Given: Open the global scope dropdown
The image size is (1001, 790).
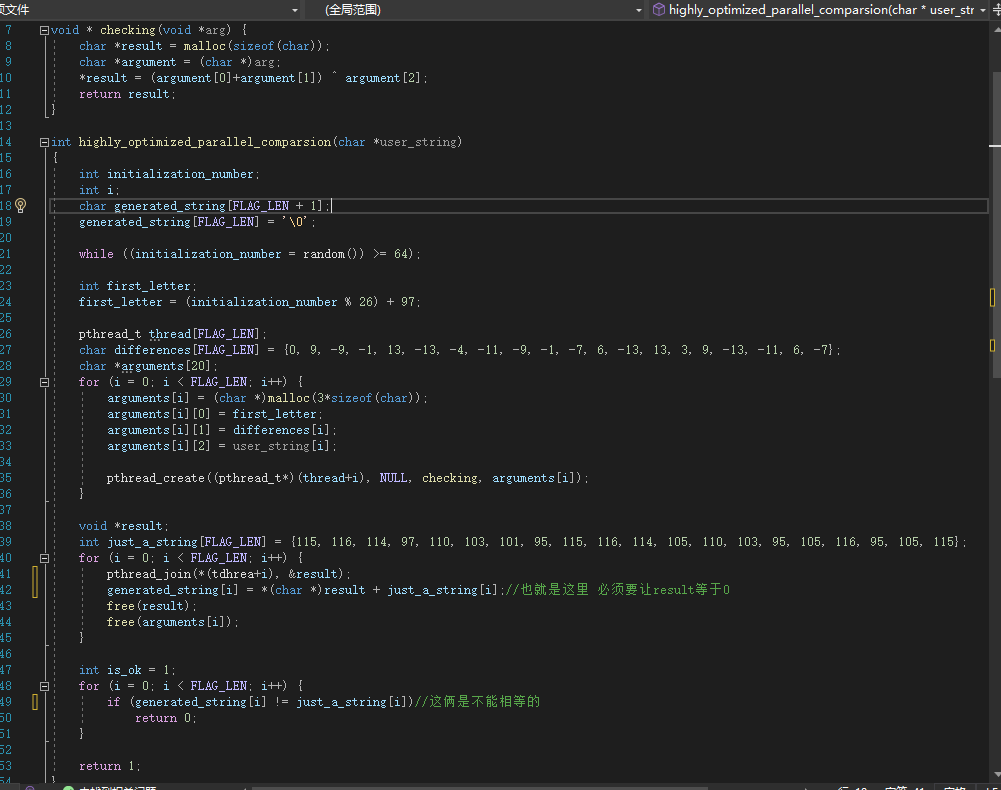Looking at the screenshot, I should [638, 9].
